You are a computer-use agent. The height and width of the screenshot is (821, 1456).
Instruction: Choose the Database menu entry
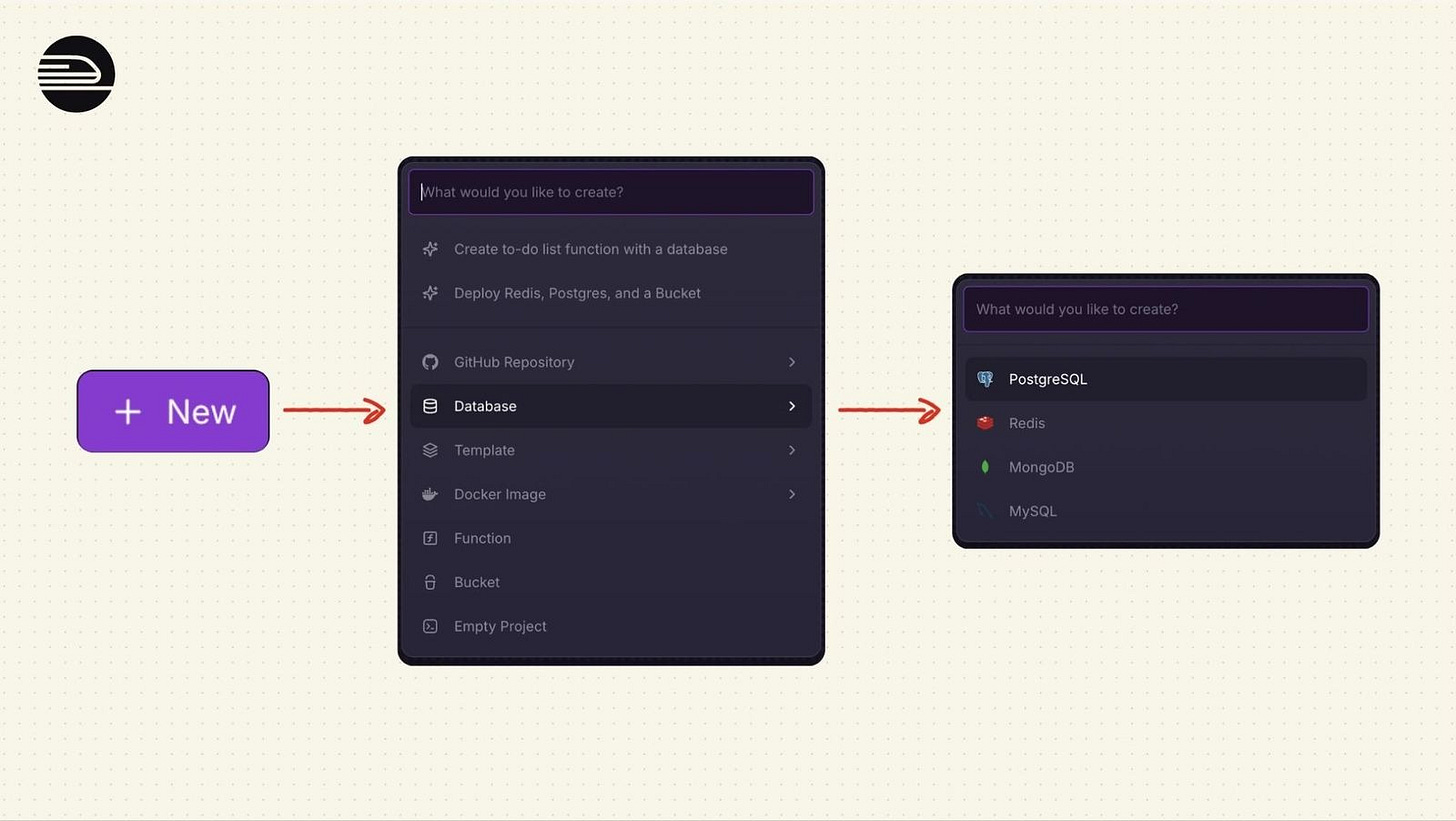tap(611, 406)
